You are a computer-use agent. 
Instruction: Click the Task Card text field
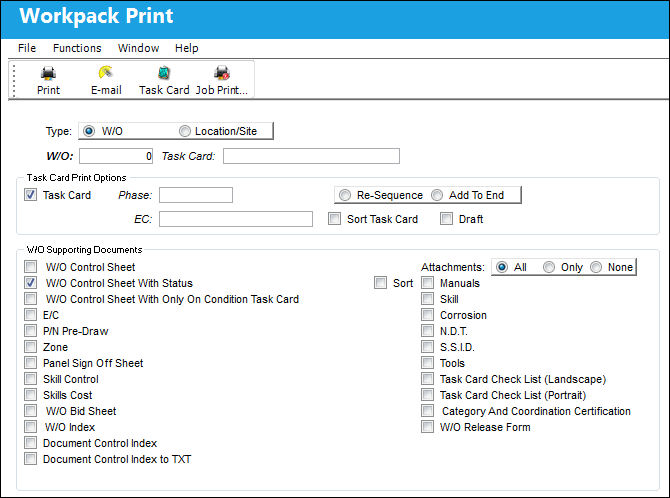point(311,156)
